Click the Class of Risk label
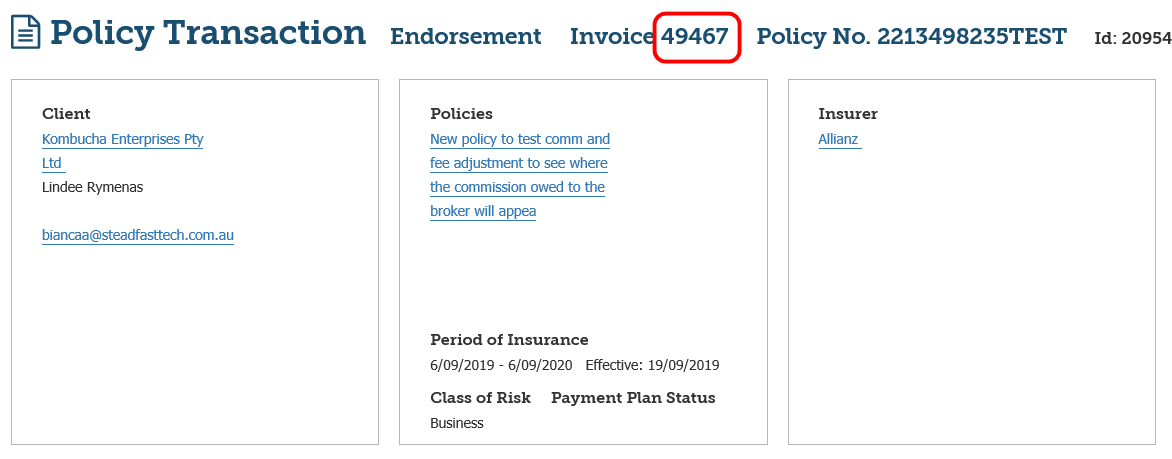Screen dimensions: 1172x459 (480, 398)
